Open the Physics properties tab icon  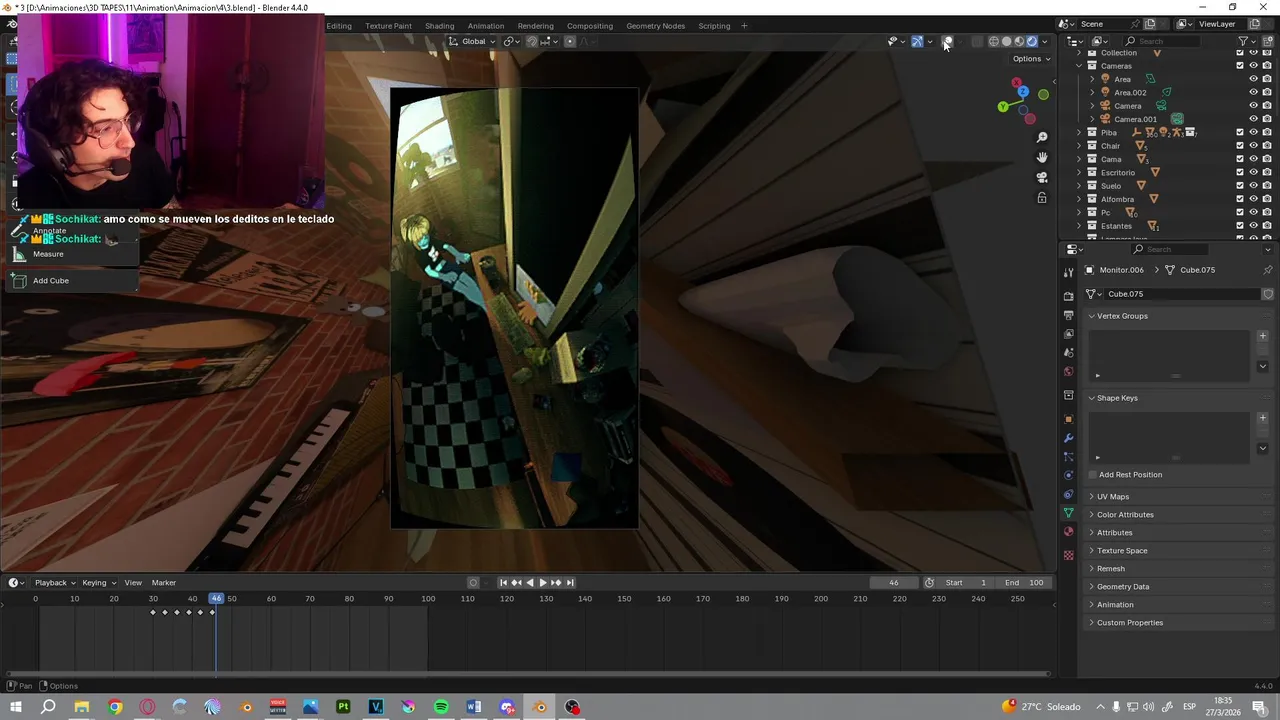click(x=1068, y=475)
